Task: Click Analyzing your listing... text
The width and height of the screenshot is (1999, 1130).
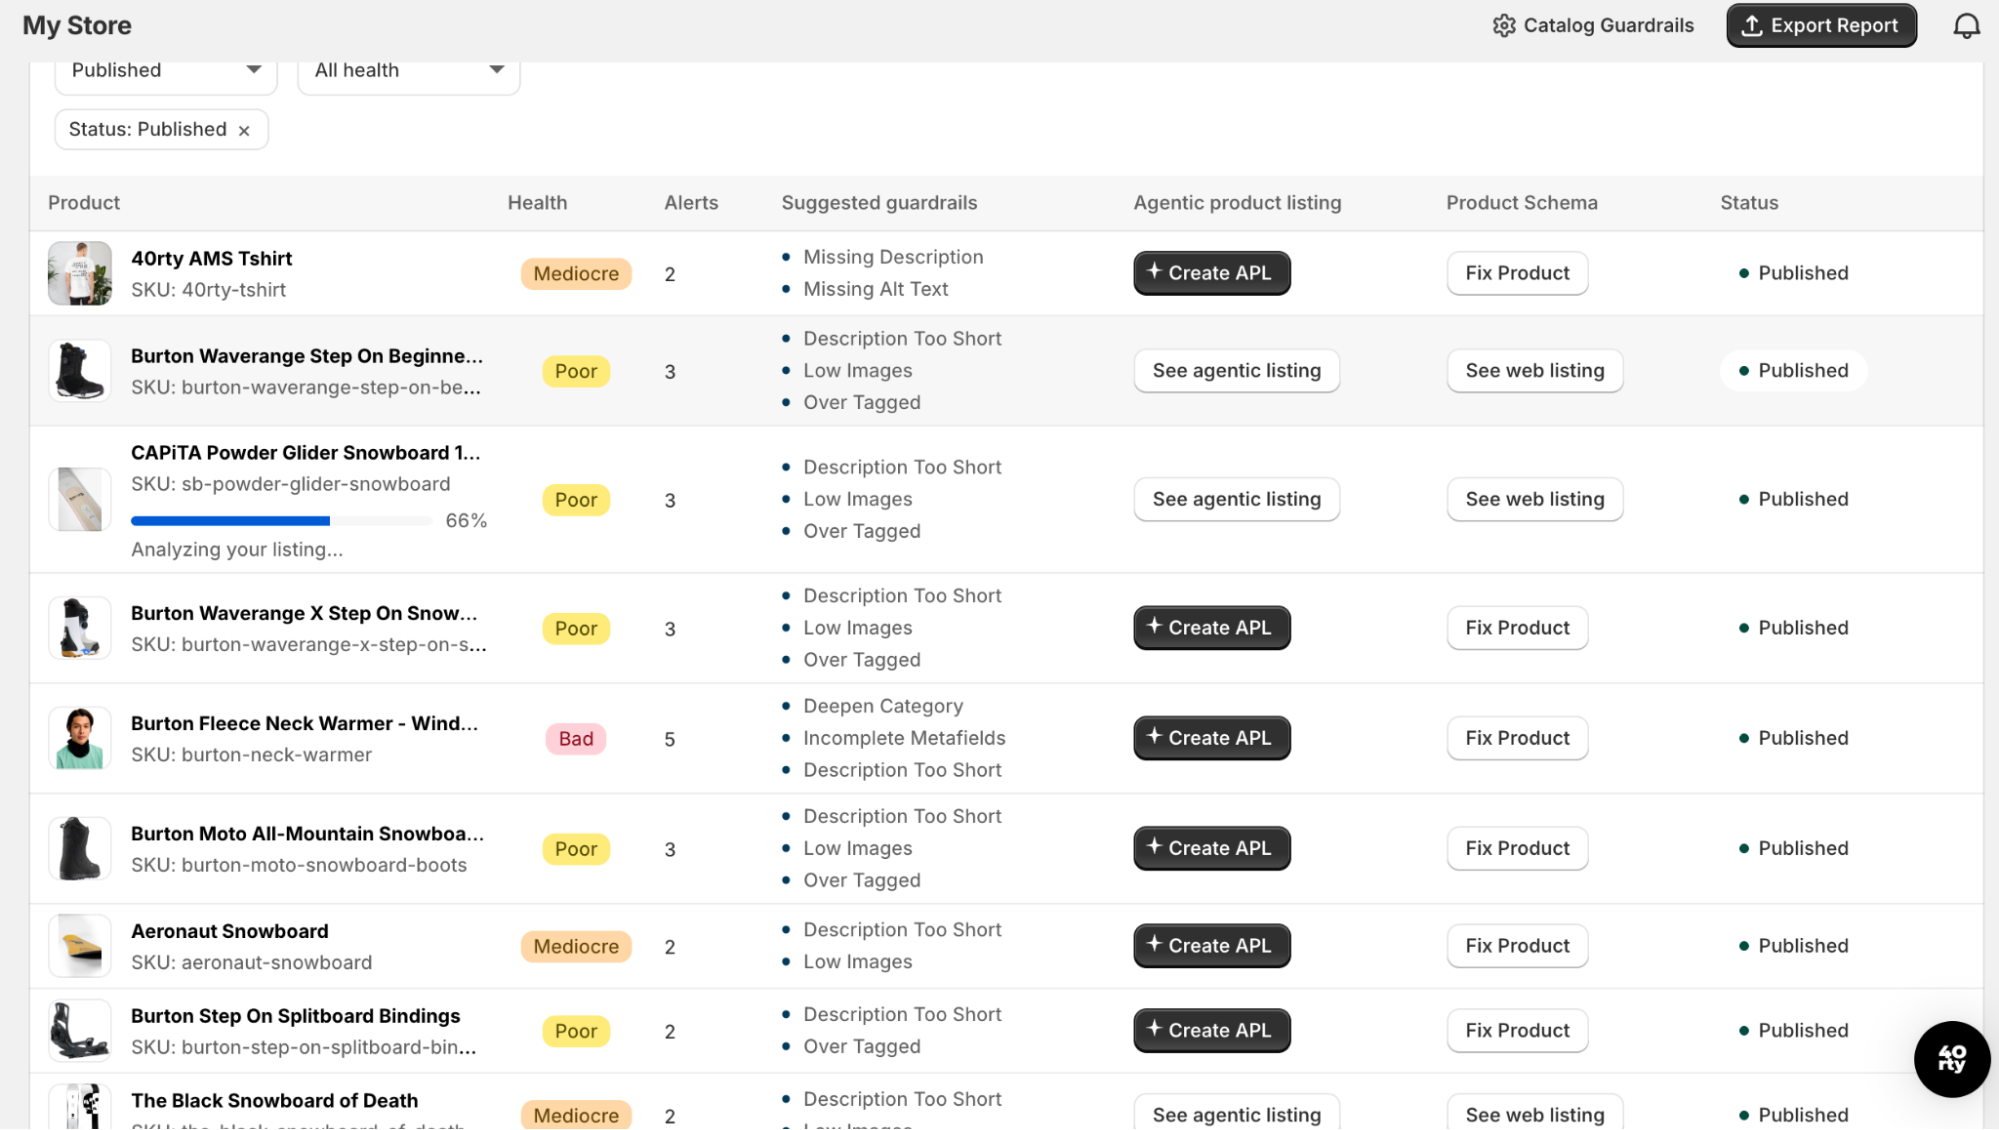Action: click(237, 550)
